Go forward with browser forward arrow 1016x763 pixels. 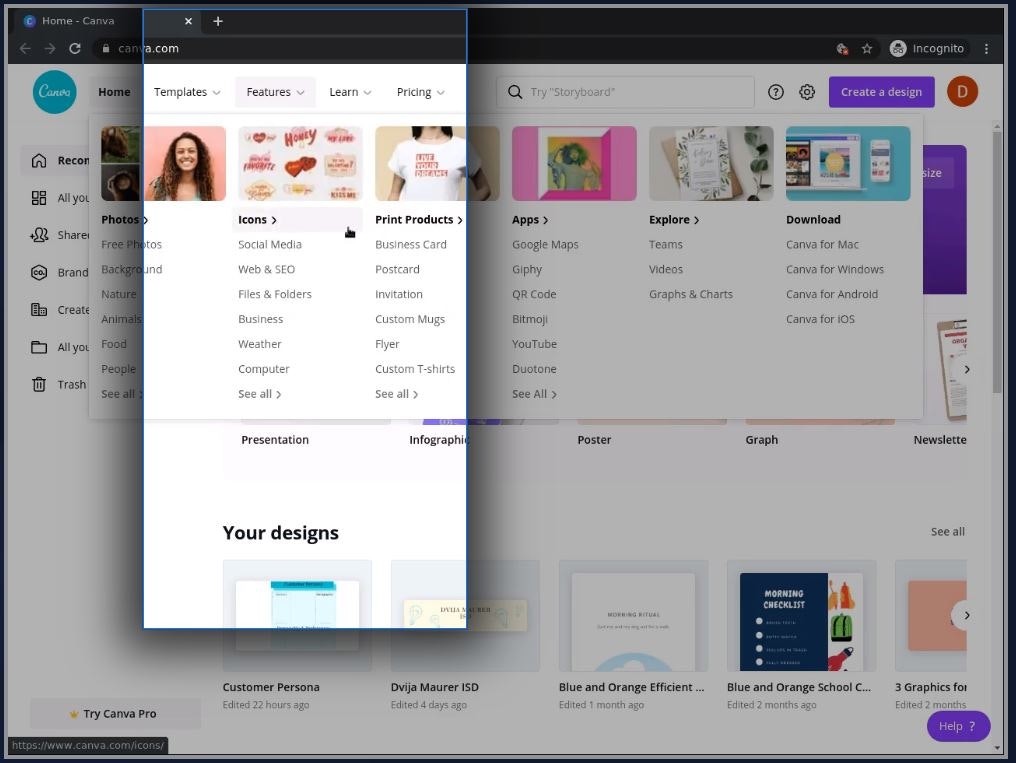50,49
